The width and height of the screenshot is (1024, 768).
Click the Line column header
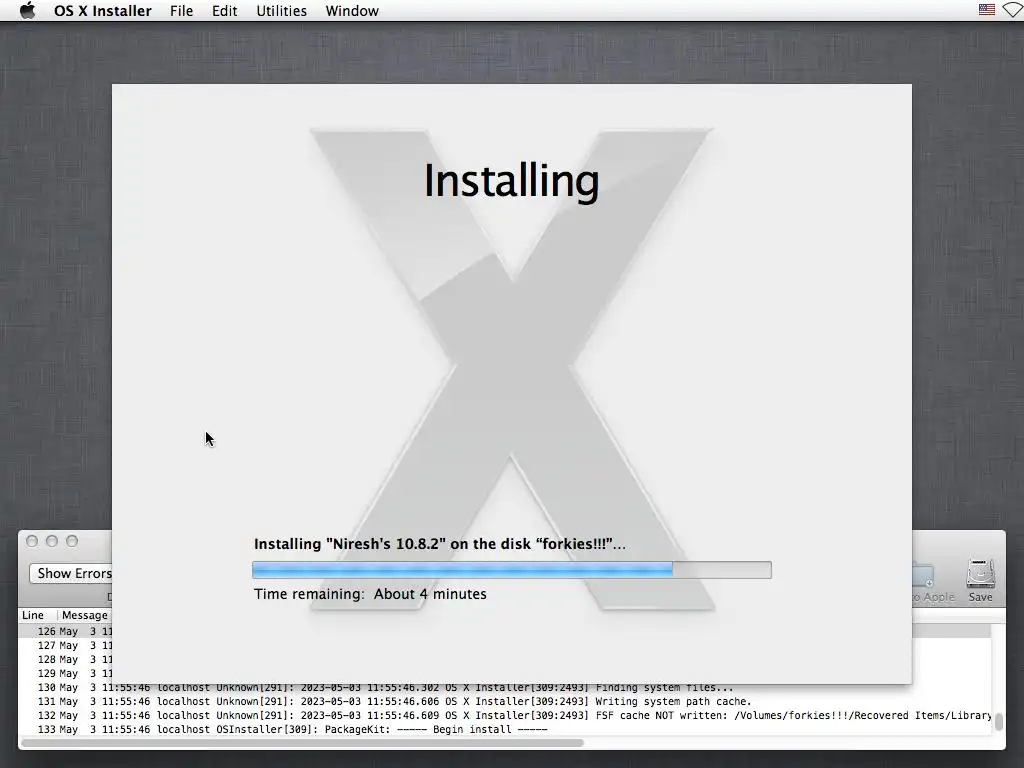click(x=33, y=615)
